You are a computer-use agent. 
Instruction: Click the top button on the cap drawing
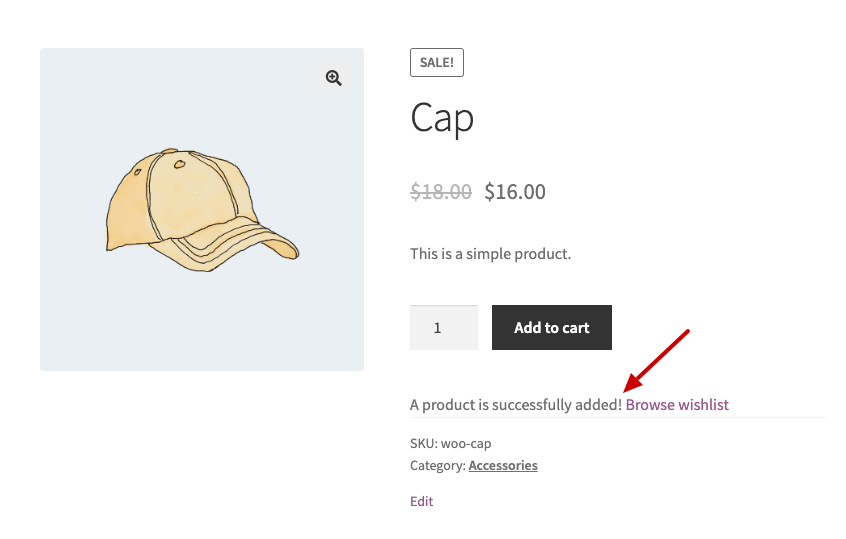(x=170, y=151)
